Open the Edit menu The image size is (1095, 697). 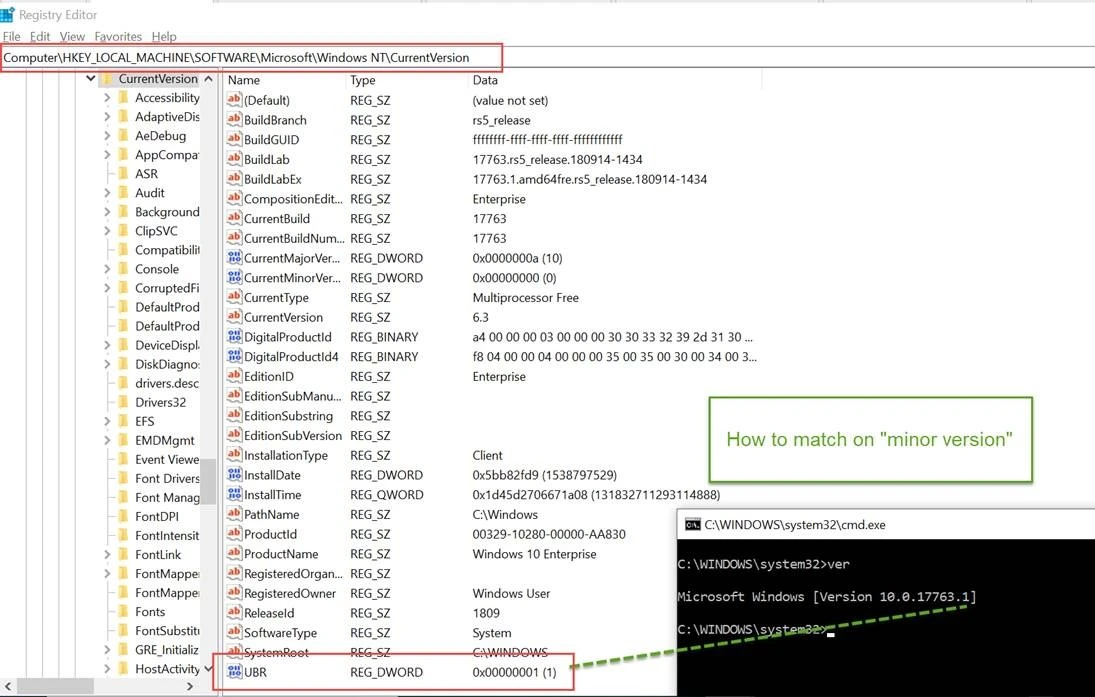click(x=40, y=37)
